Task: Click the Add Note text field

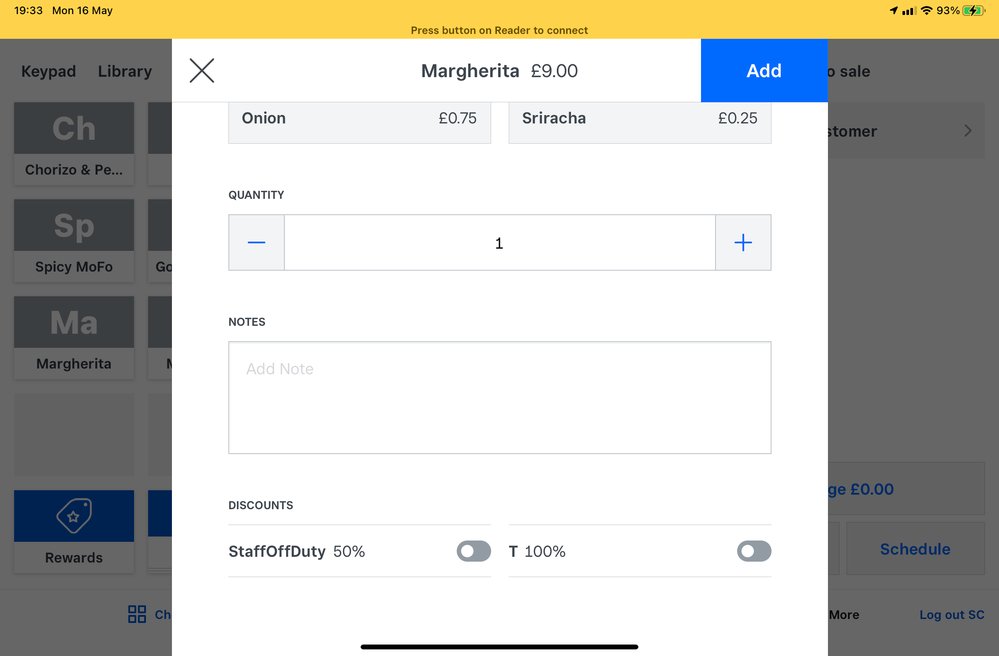Action: click(x=499, y=398)
